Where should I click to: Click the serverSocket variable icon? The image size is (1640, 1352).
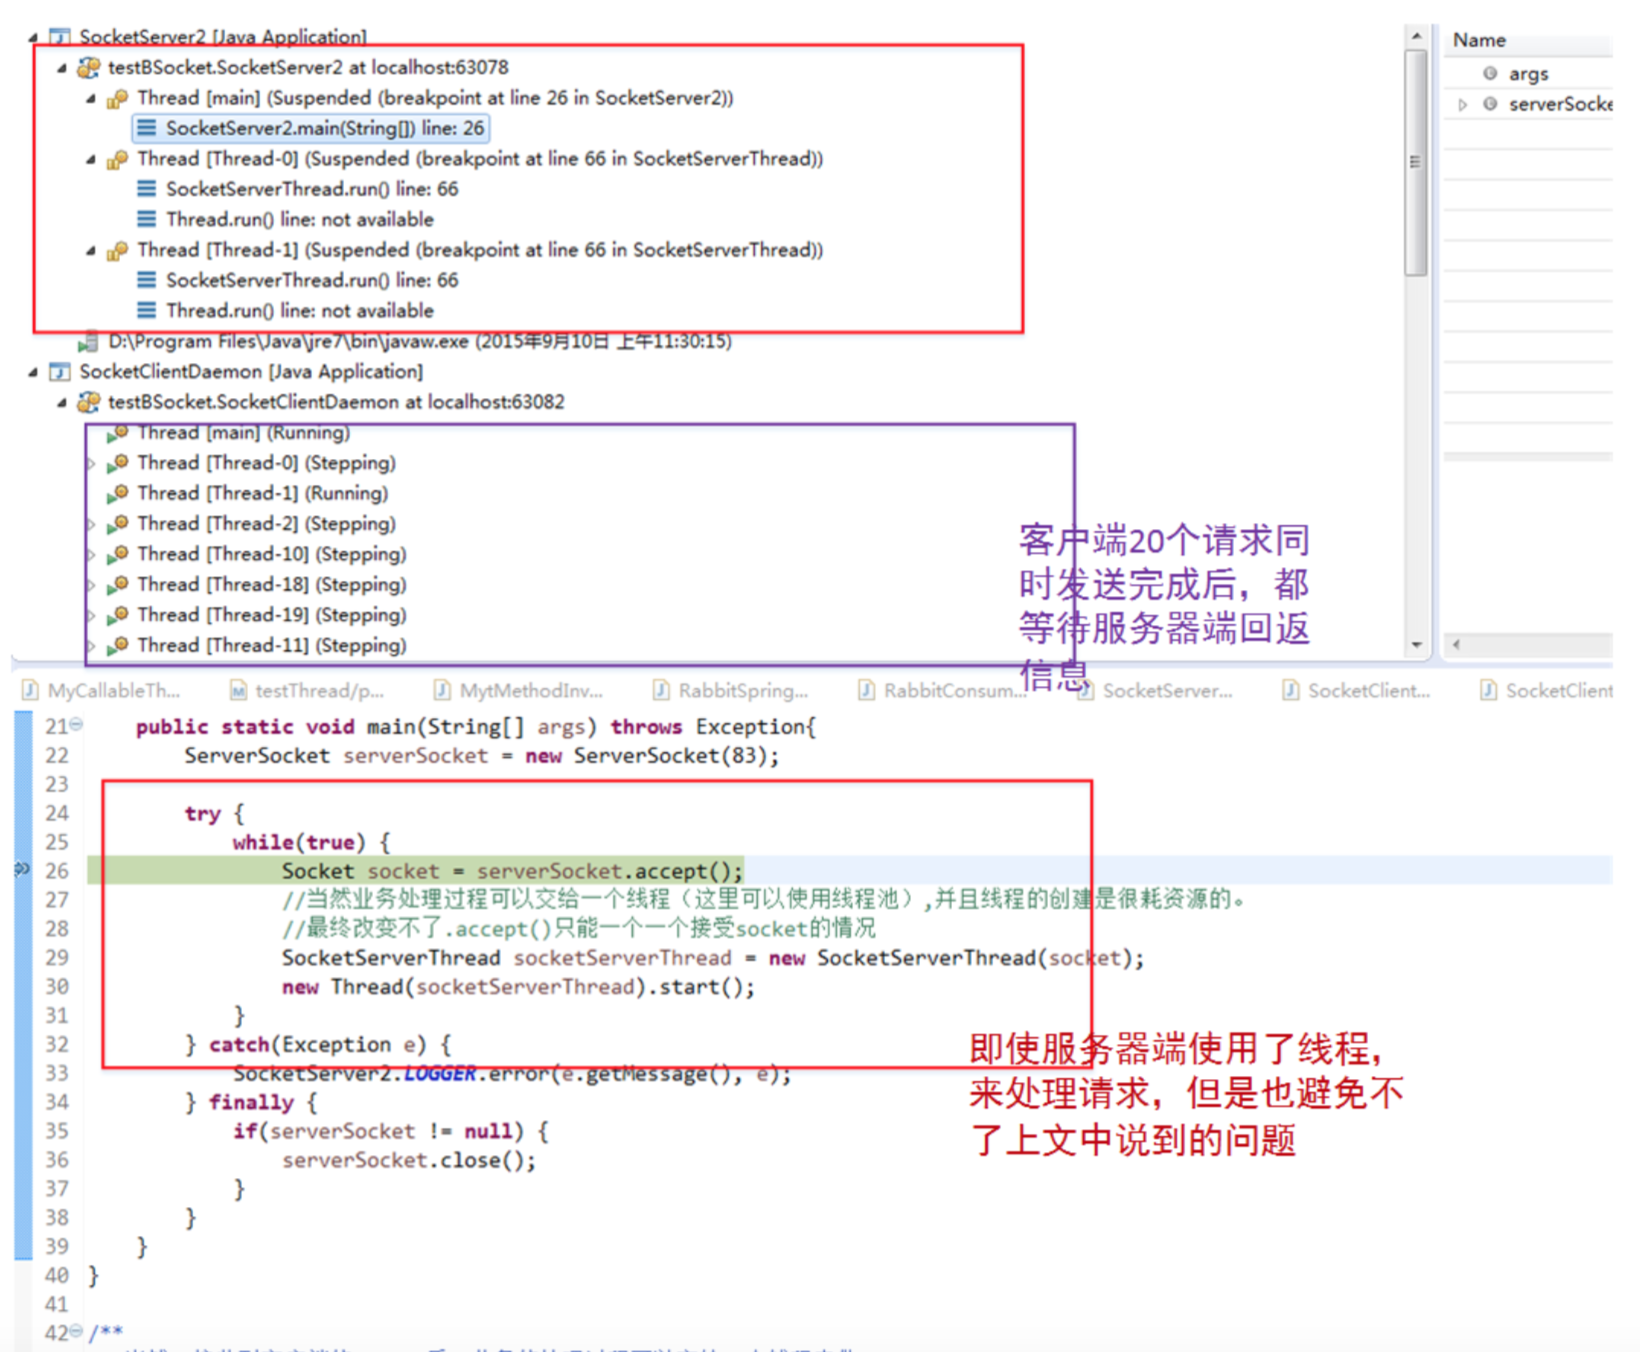pyautogui.click(x=1490, y=104)
